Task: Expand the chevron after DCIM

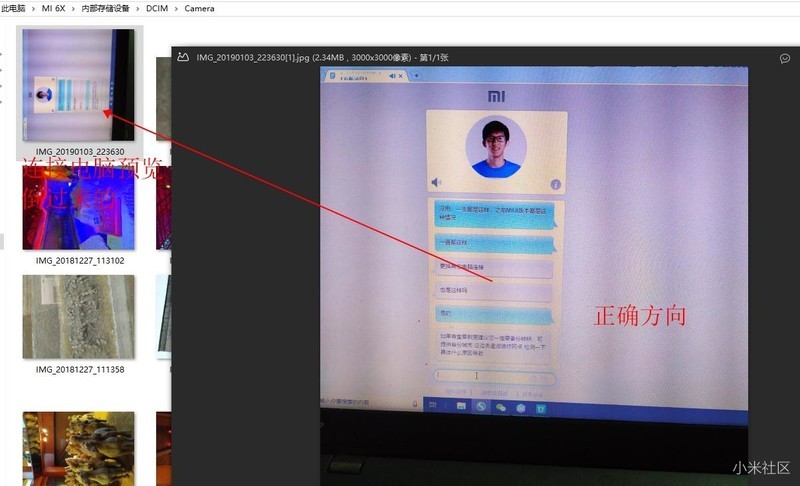Action: pyautogui.click(x=176, y=9)
